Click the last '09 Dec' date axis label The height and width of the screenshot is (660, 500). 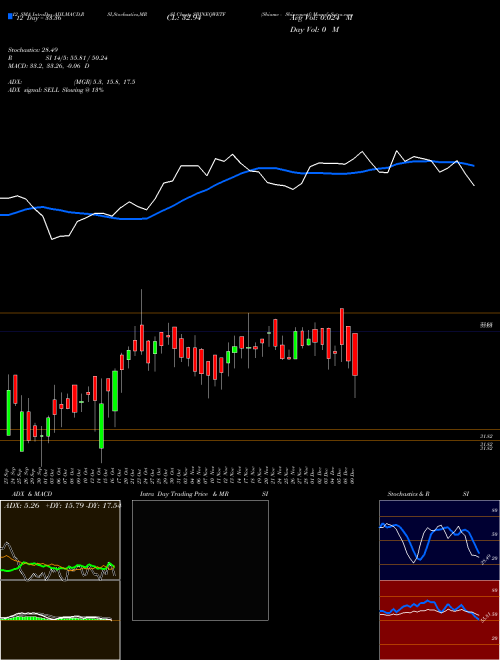[x=354, y=475]
